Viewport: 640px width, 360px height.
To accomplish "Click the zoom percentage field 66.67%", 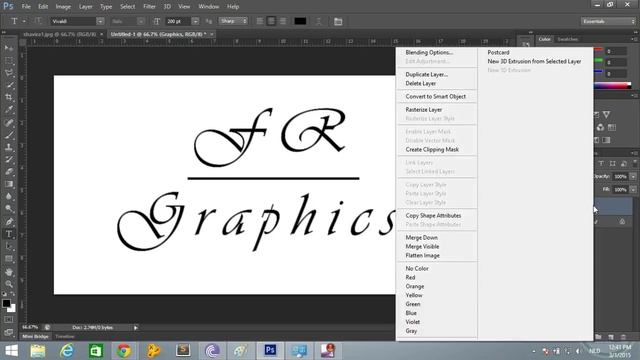I will click(x=30, y=327).
